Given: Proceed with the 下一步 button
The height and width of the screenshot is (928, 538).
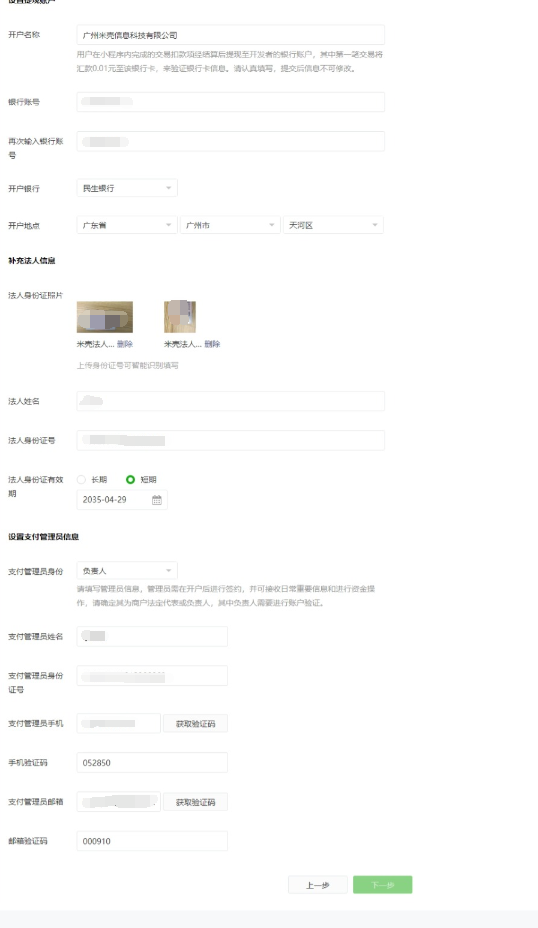Looking at the screenshot, I should click(382, 885).
